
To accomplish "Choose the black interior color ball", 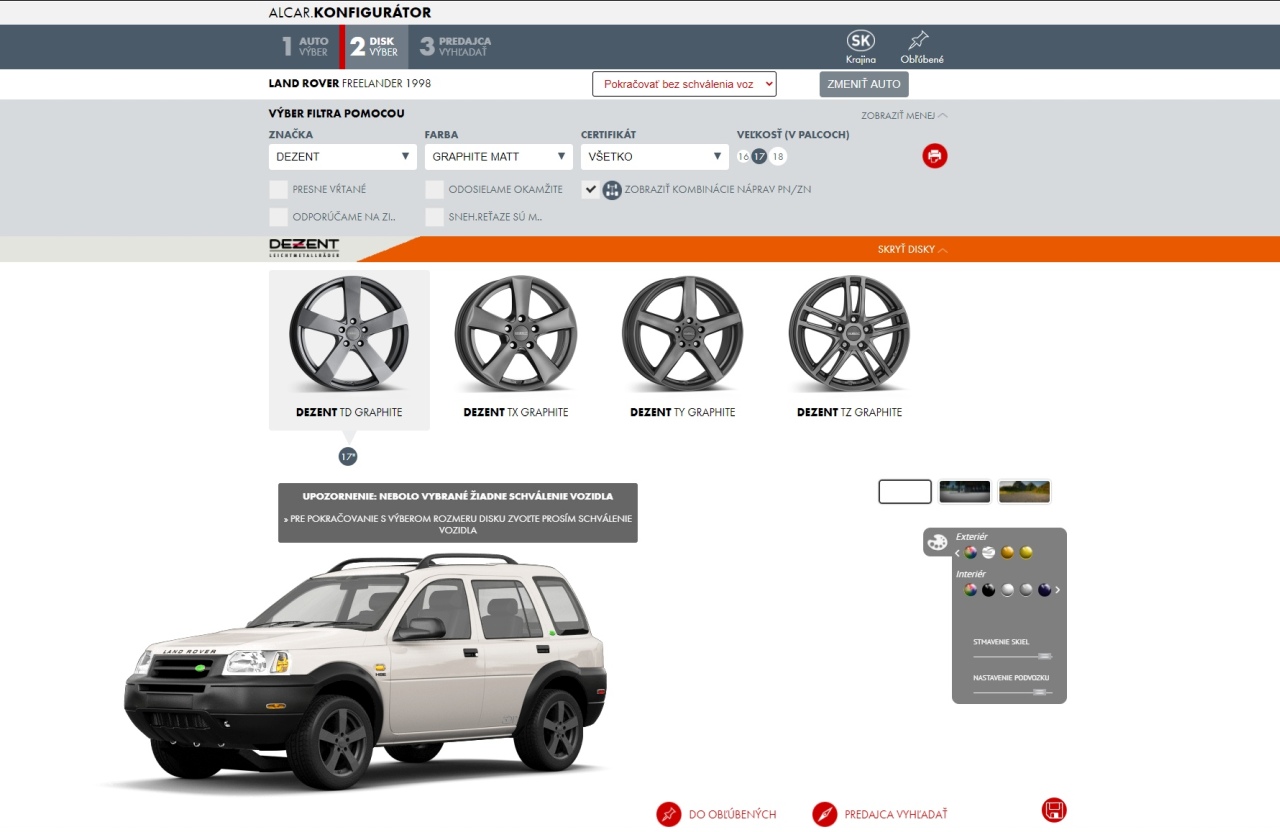I will (x=988, y=590).
